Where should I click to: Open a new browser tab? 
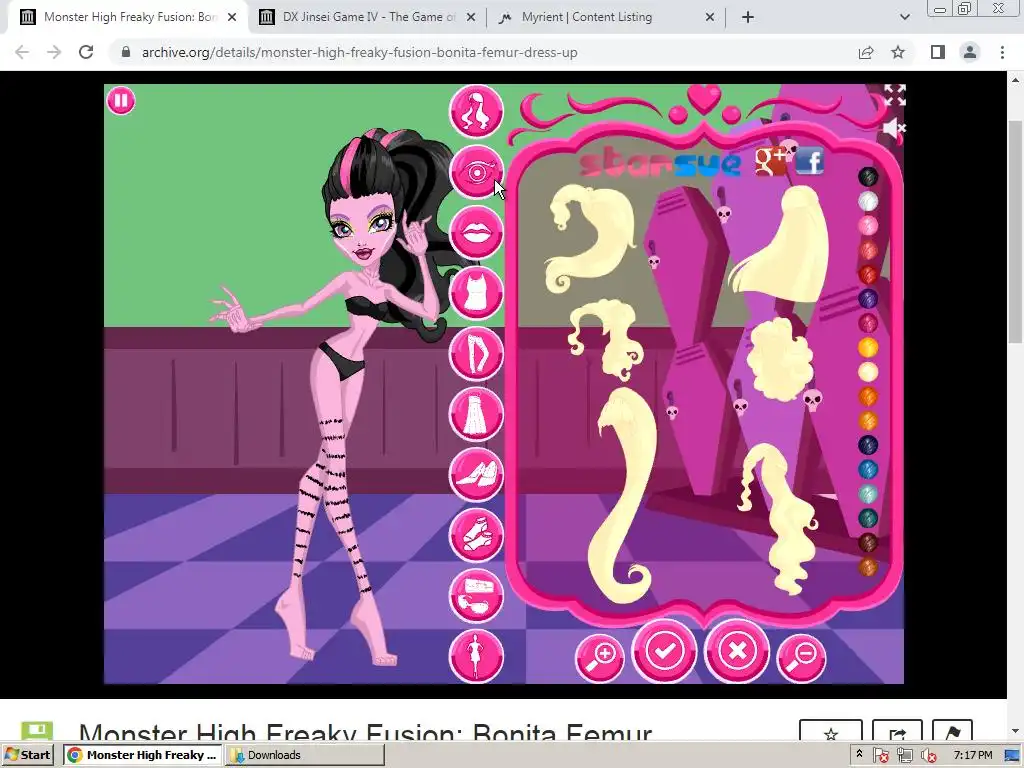point(748,18)
